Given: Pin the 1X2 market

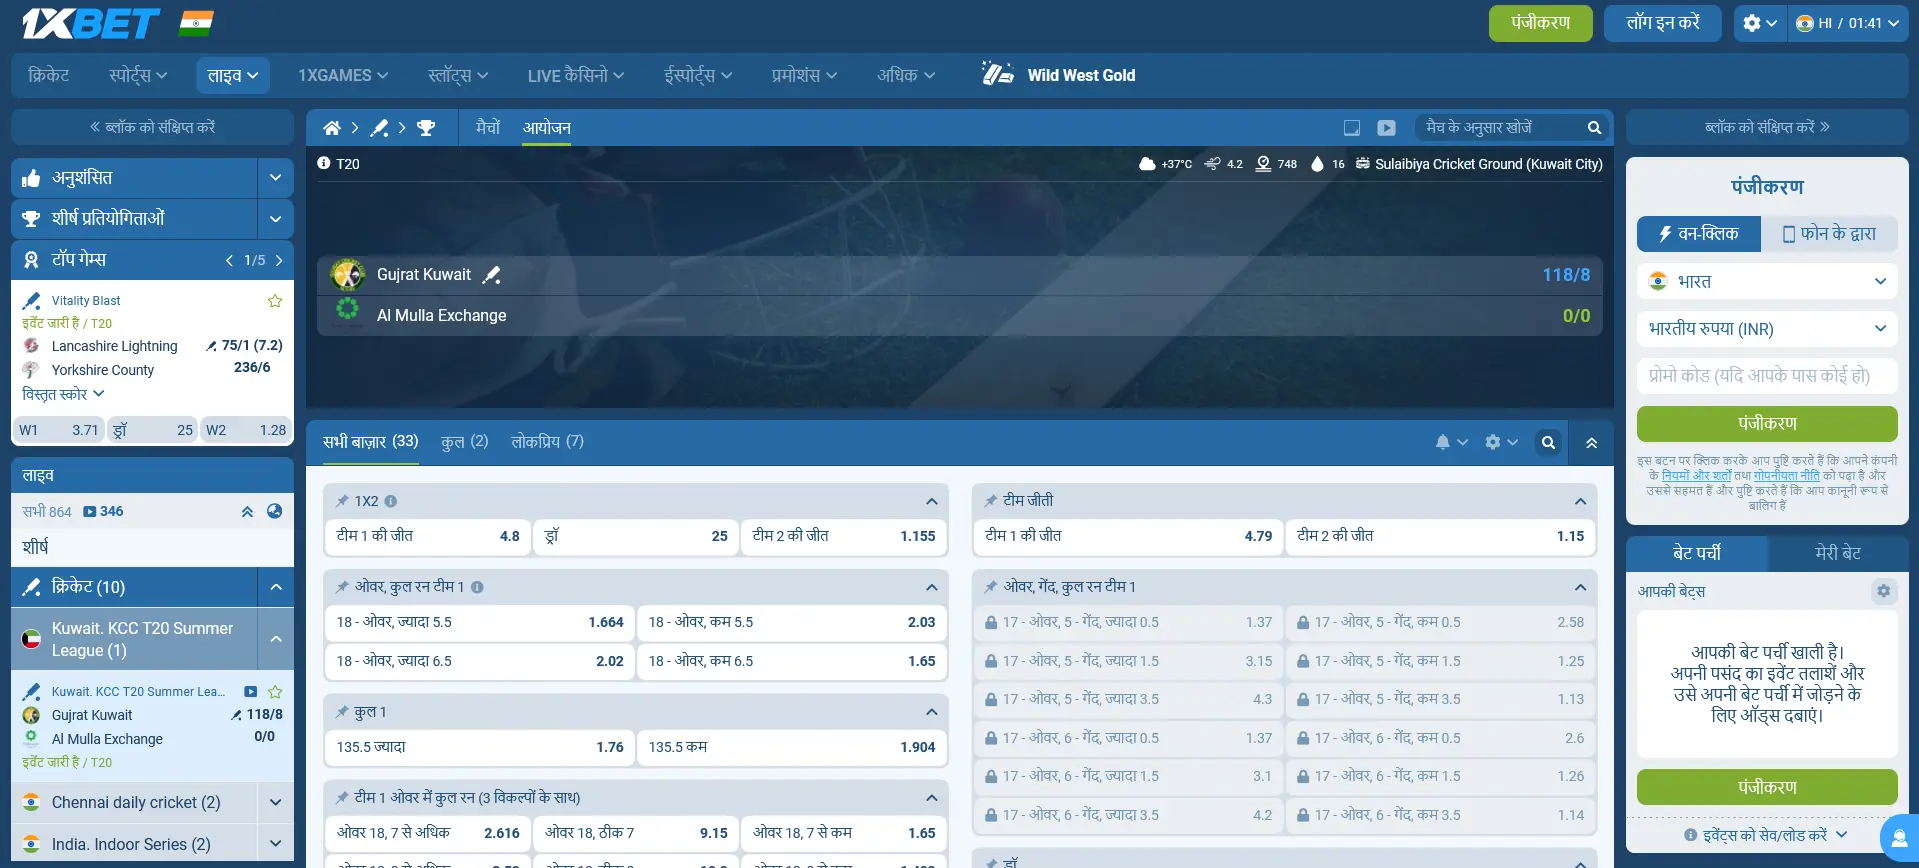Looking at the screenshot, I should pos(342,501).
